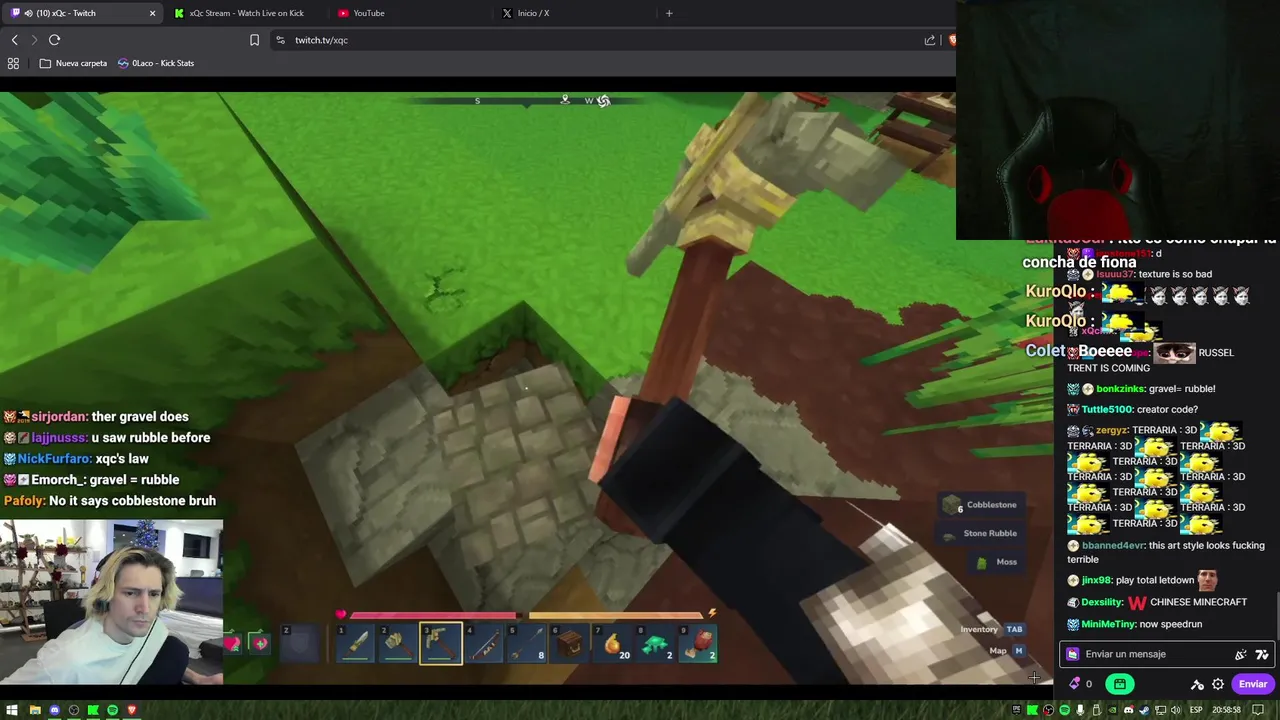
Task: Open File Explorer from taskbar
Action: click(35, 710)
